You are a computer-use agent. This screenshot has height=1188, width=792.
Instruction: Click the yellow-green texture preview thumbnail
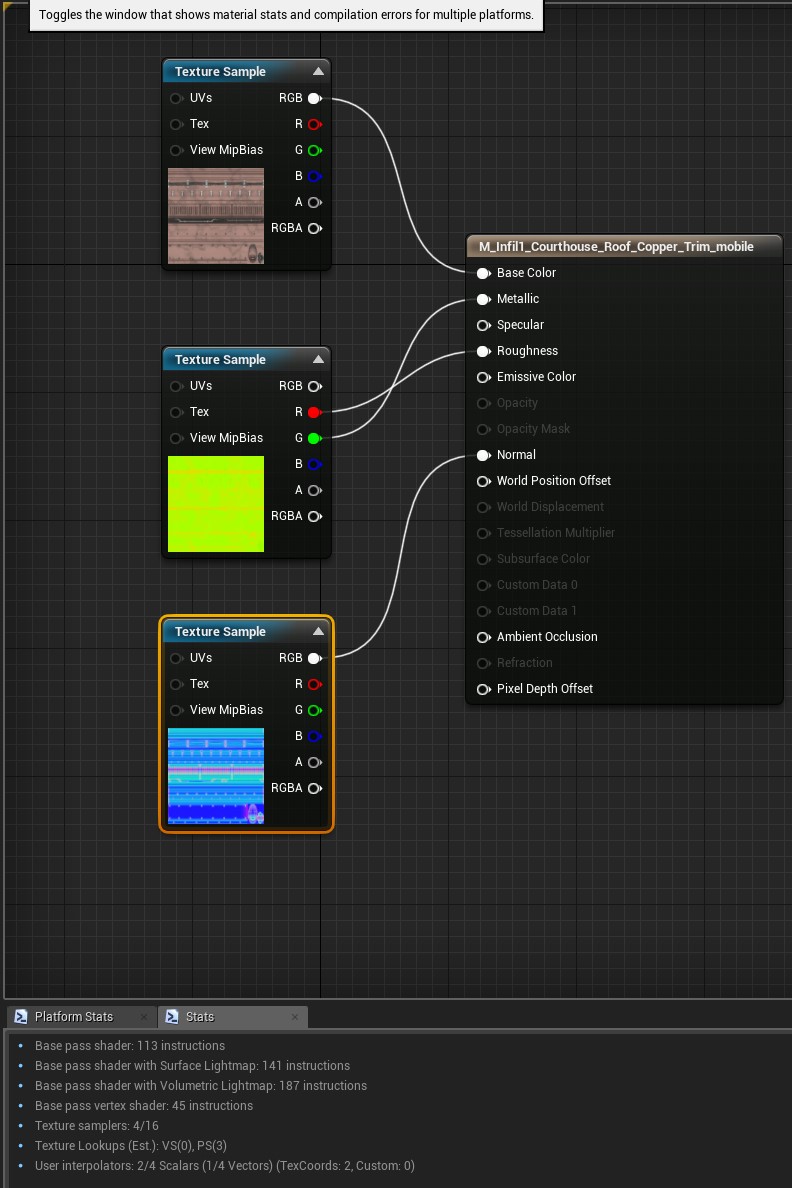click(216, 504)
